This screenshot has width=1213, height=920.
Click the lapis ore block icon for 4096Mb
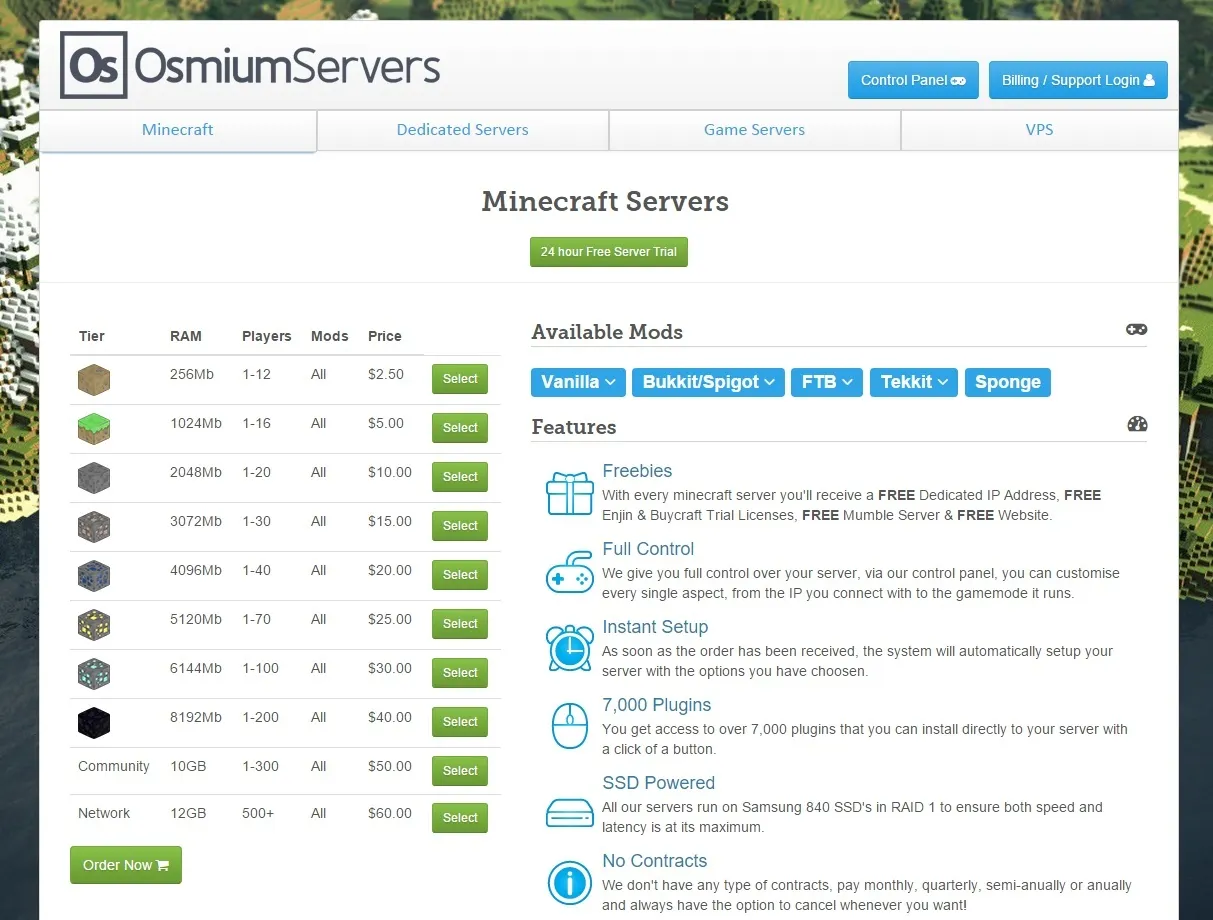(94, 576)
